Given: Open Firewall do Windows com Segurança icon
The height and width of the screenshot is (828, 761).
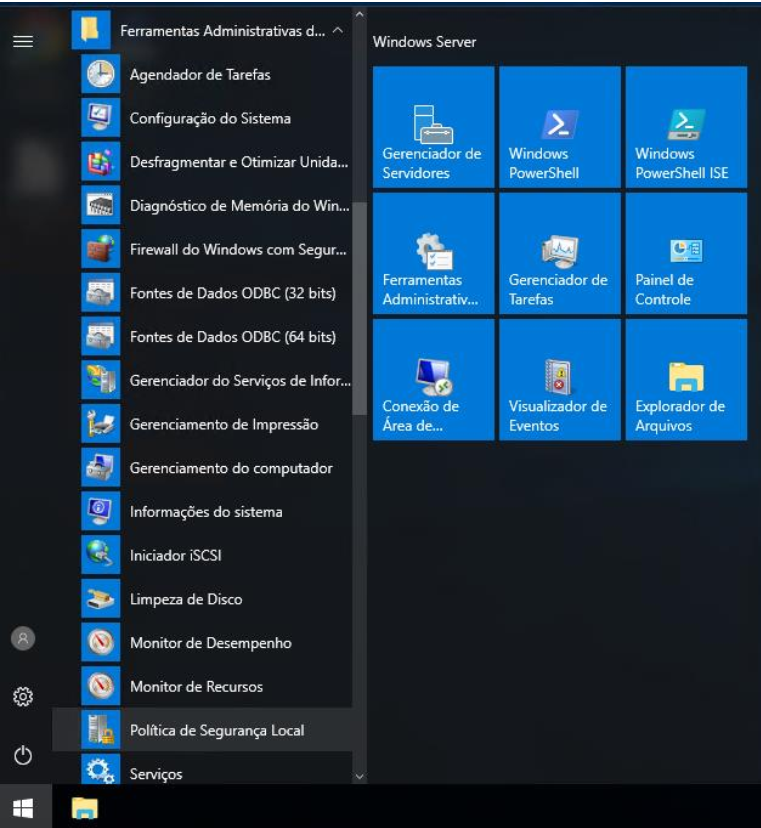Looking at the screenshot, I should [100, 249].
